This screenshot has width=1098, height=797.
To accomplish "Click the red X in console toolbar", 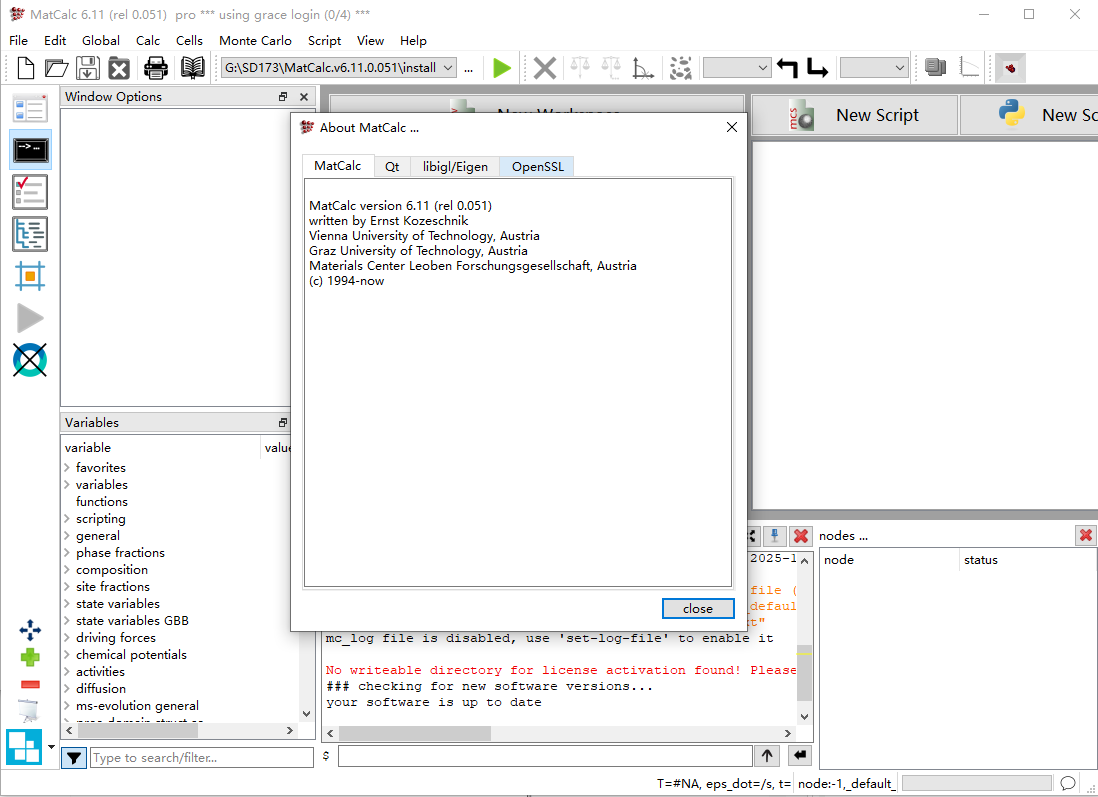I will pos(801,536).
